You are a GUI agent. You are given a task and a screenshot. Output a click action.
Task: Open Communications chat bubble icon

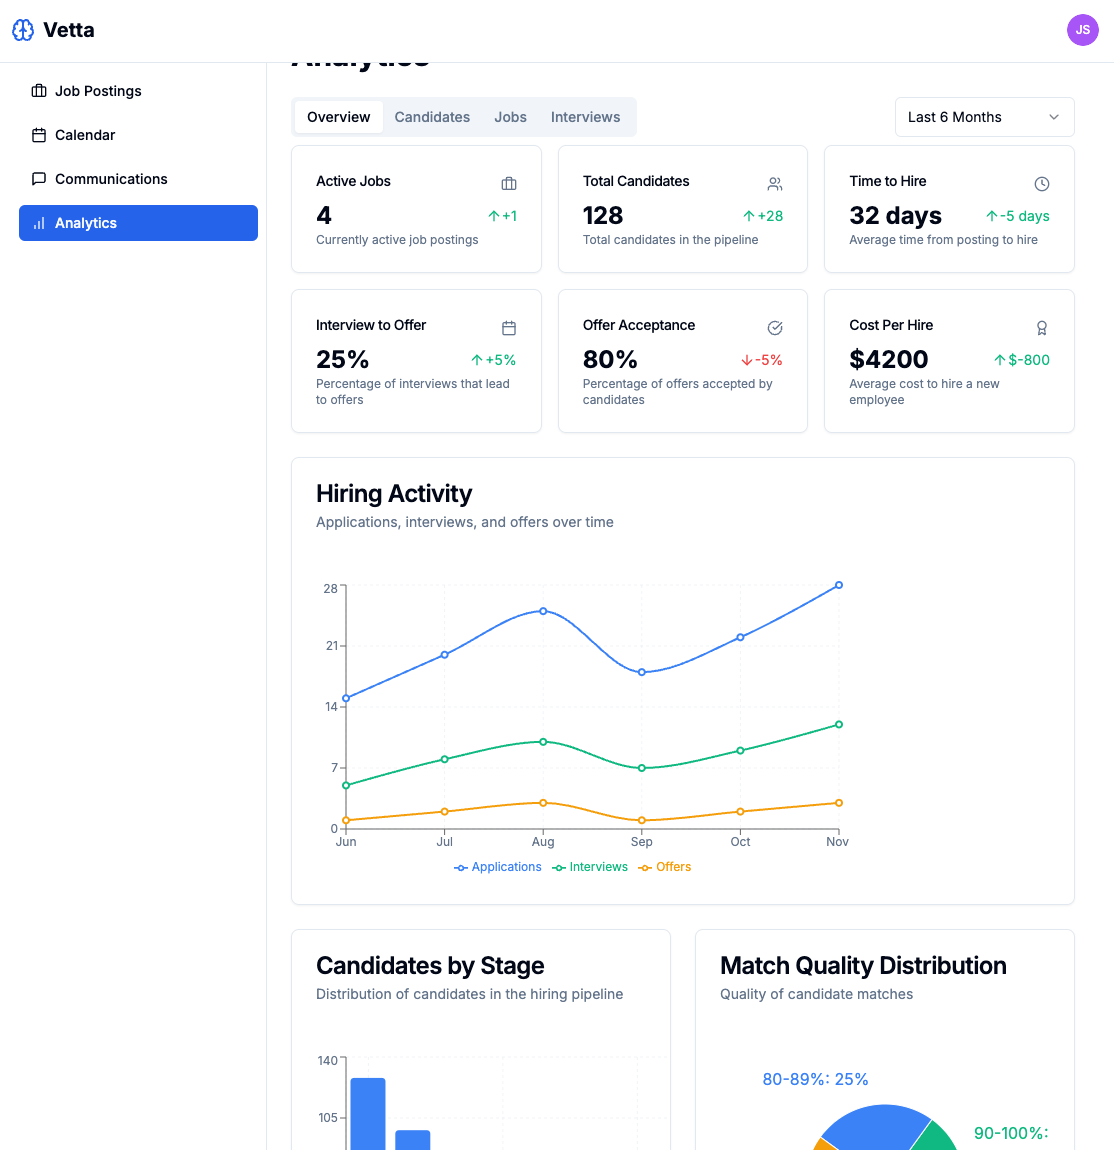(x=38, y=179)
